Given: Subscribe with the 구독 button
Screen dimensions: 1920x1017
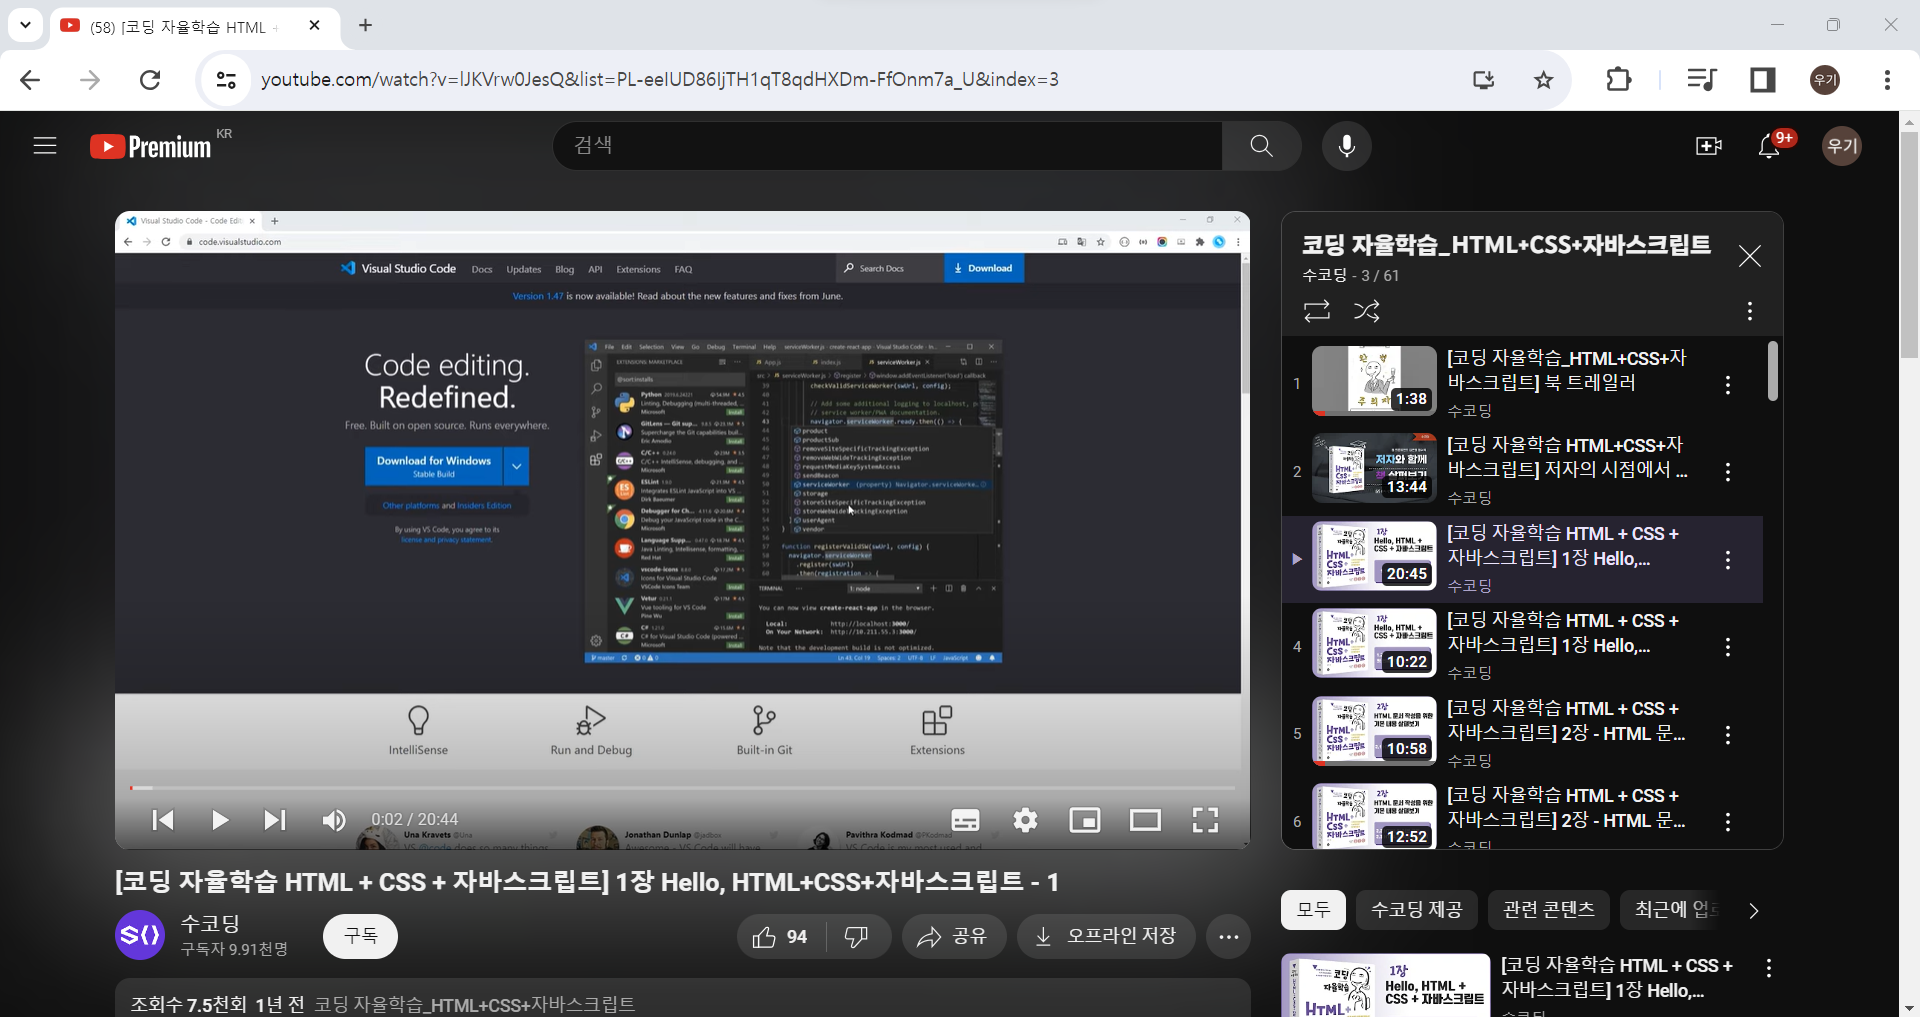Looking at the screenshot, I should [x=360, y=936].
